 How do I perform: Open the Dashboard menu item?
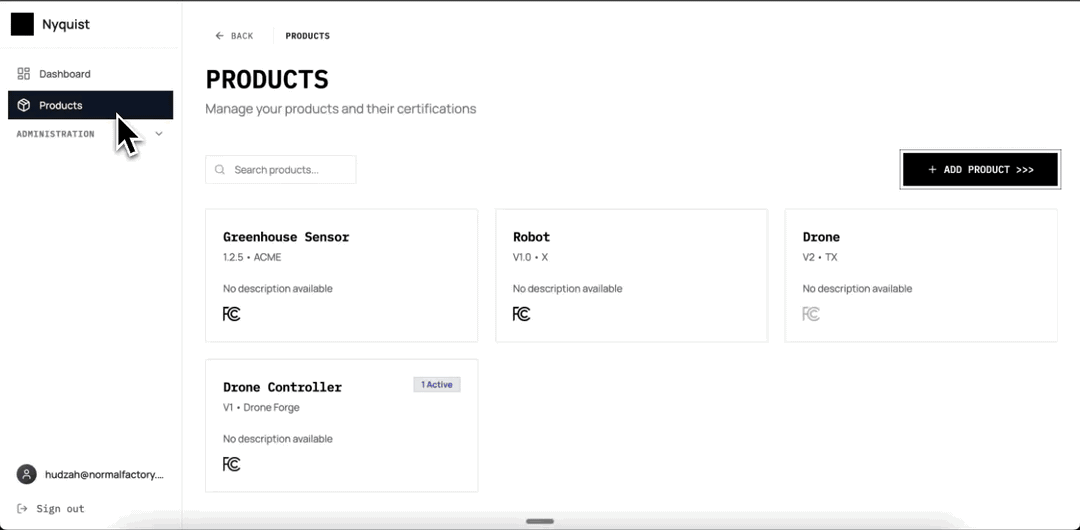(65, 74)
